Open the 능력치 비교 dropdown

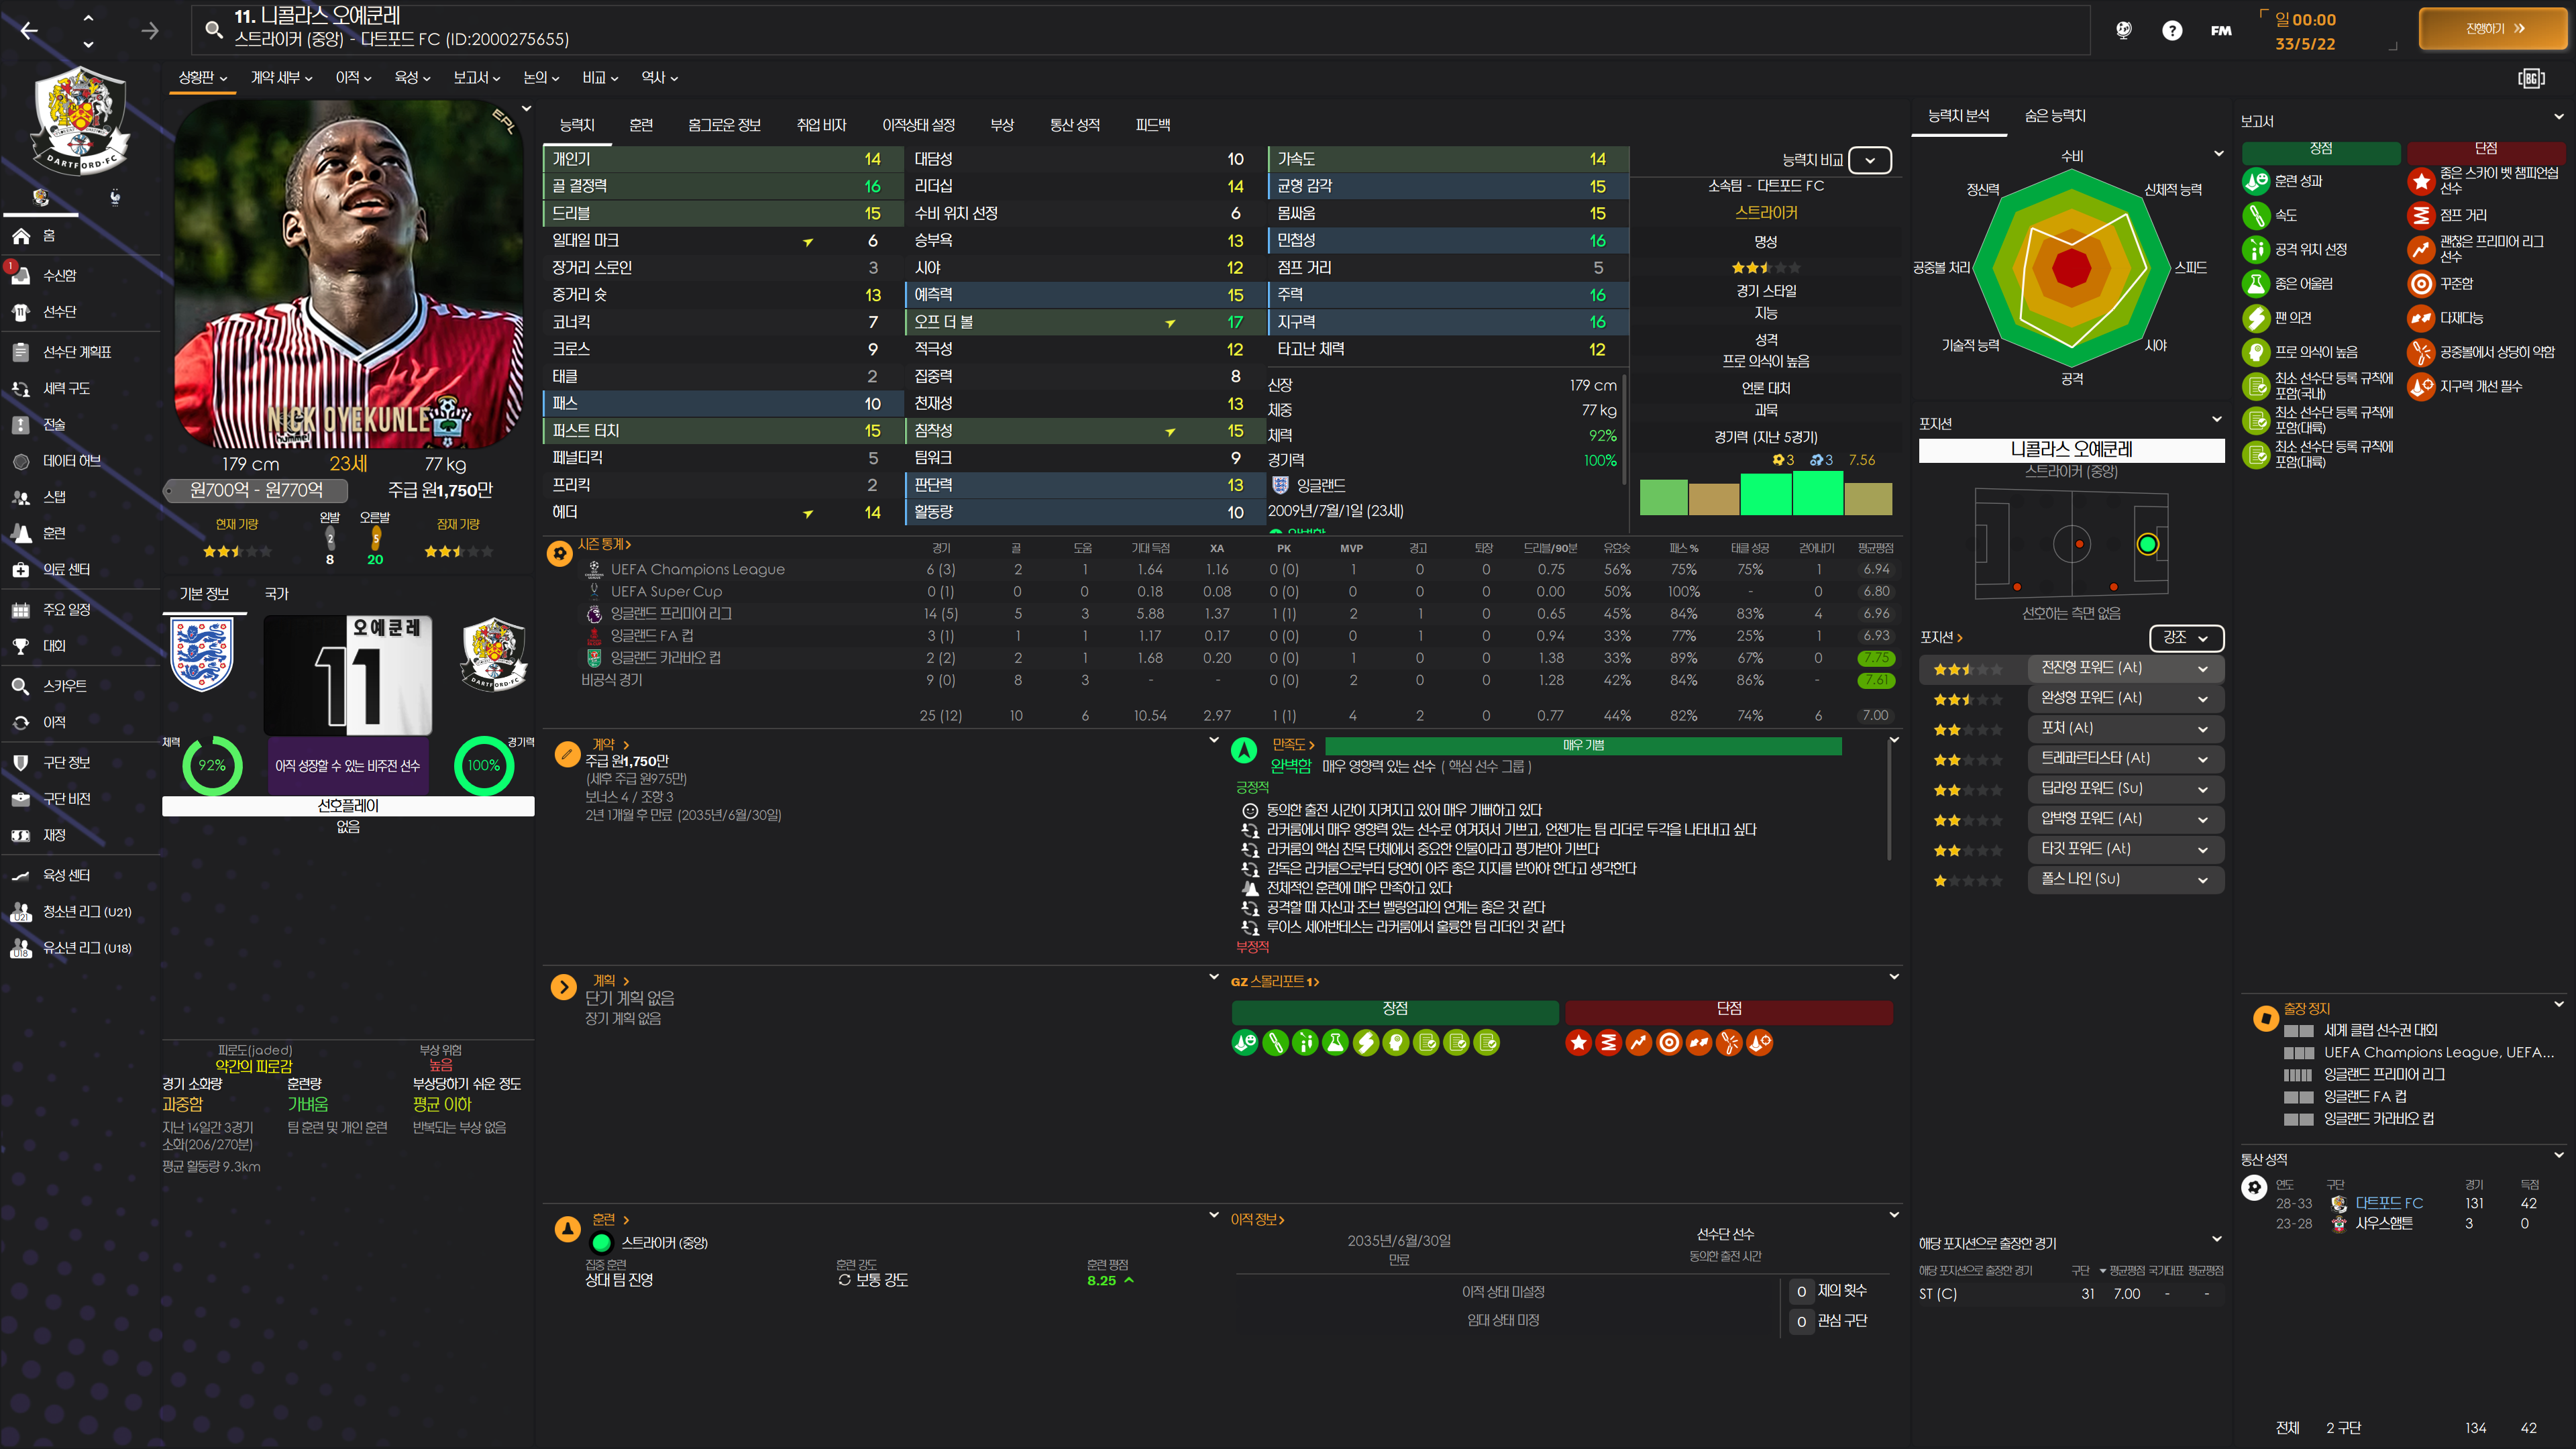click(x=1870, y=160)
